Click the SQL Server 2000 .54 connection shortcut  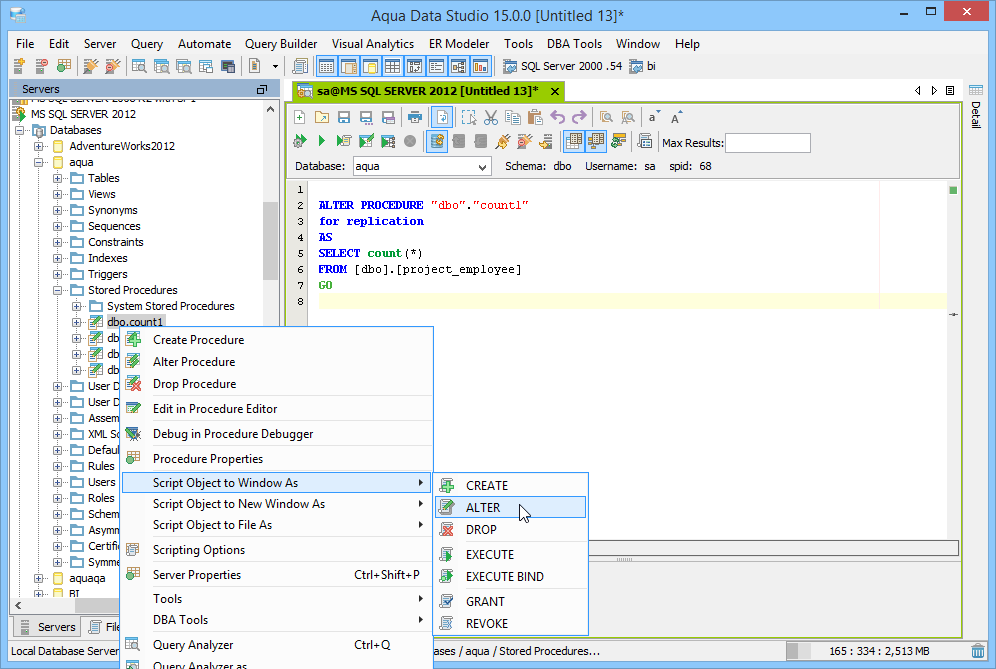pyautogui.click(x=563, y=66)
